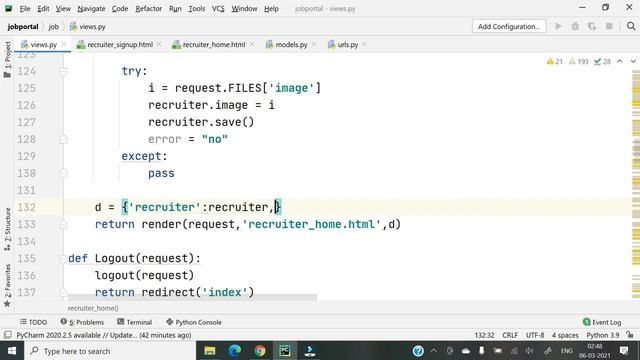The height and width of the screenshot is (360, 640).
Task: Open Search Everywhere magnifier
Action: pos(631,26)
